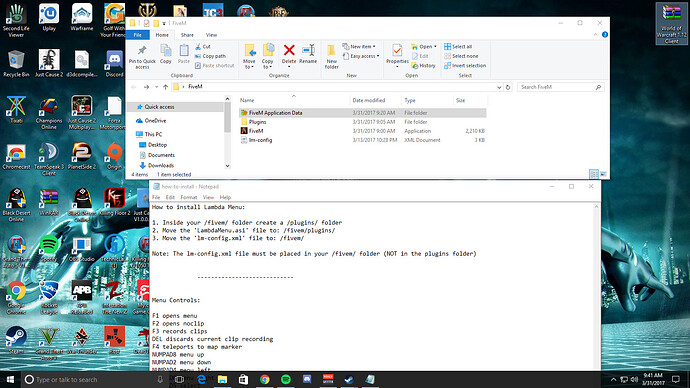Open Spotify from the taskbar

click(x=286, y=379)
